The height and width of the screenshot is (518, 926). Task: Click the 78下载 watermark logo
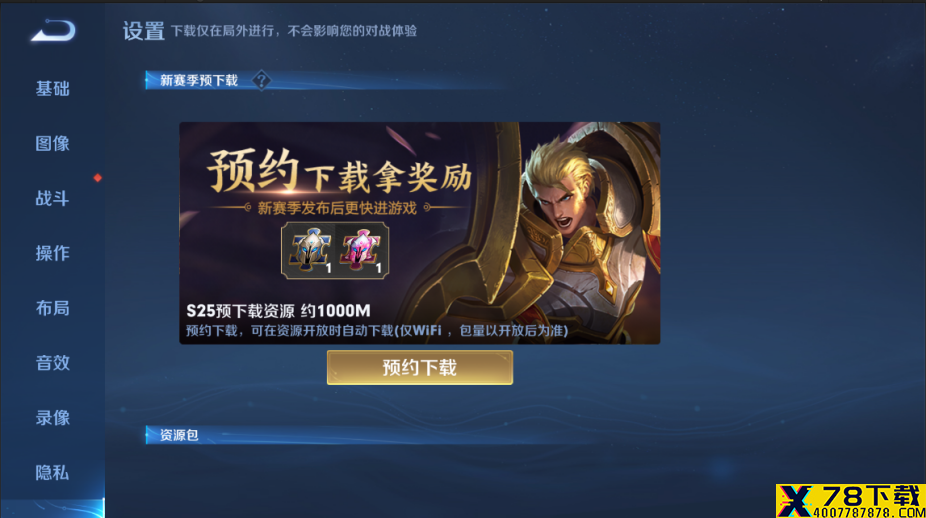point(850,501)
